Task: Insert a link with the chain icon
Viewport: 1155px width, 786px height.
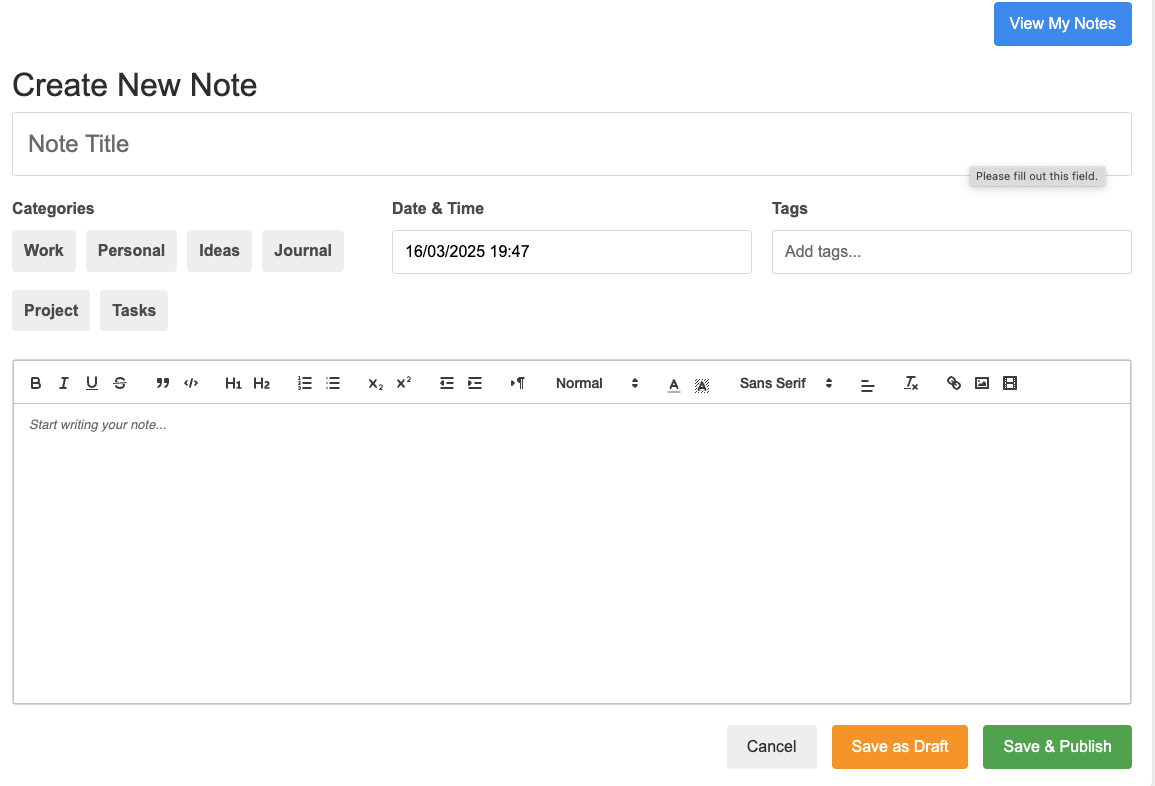Action: pyautogui.click(x=954, y=383)
